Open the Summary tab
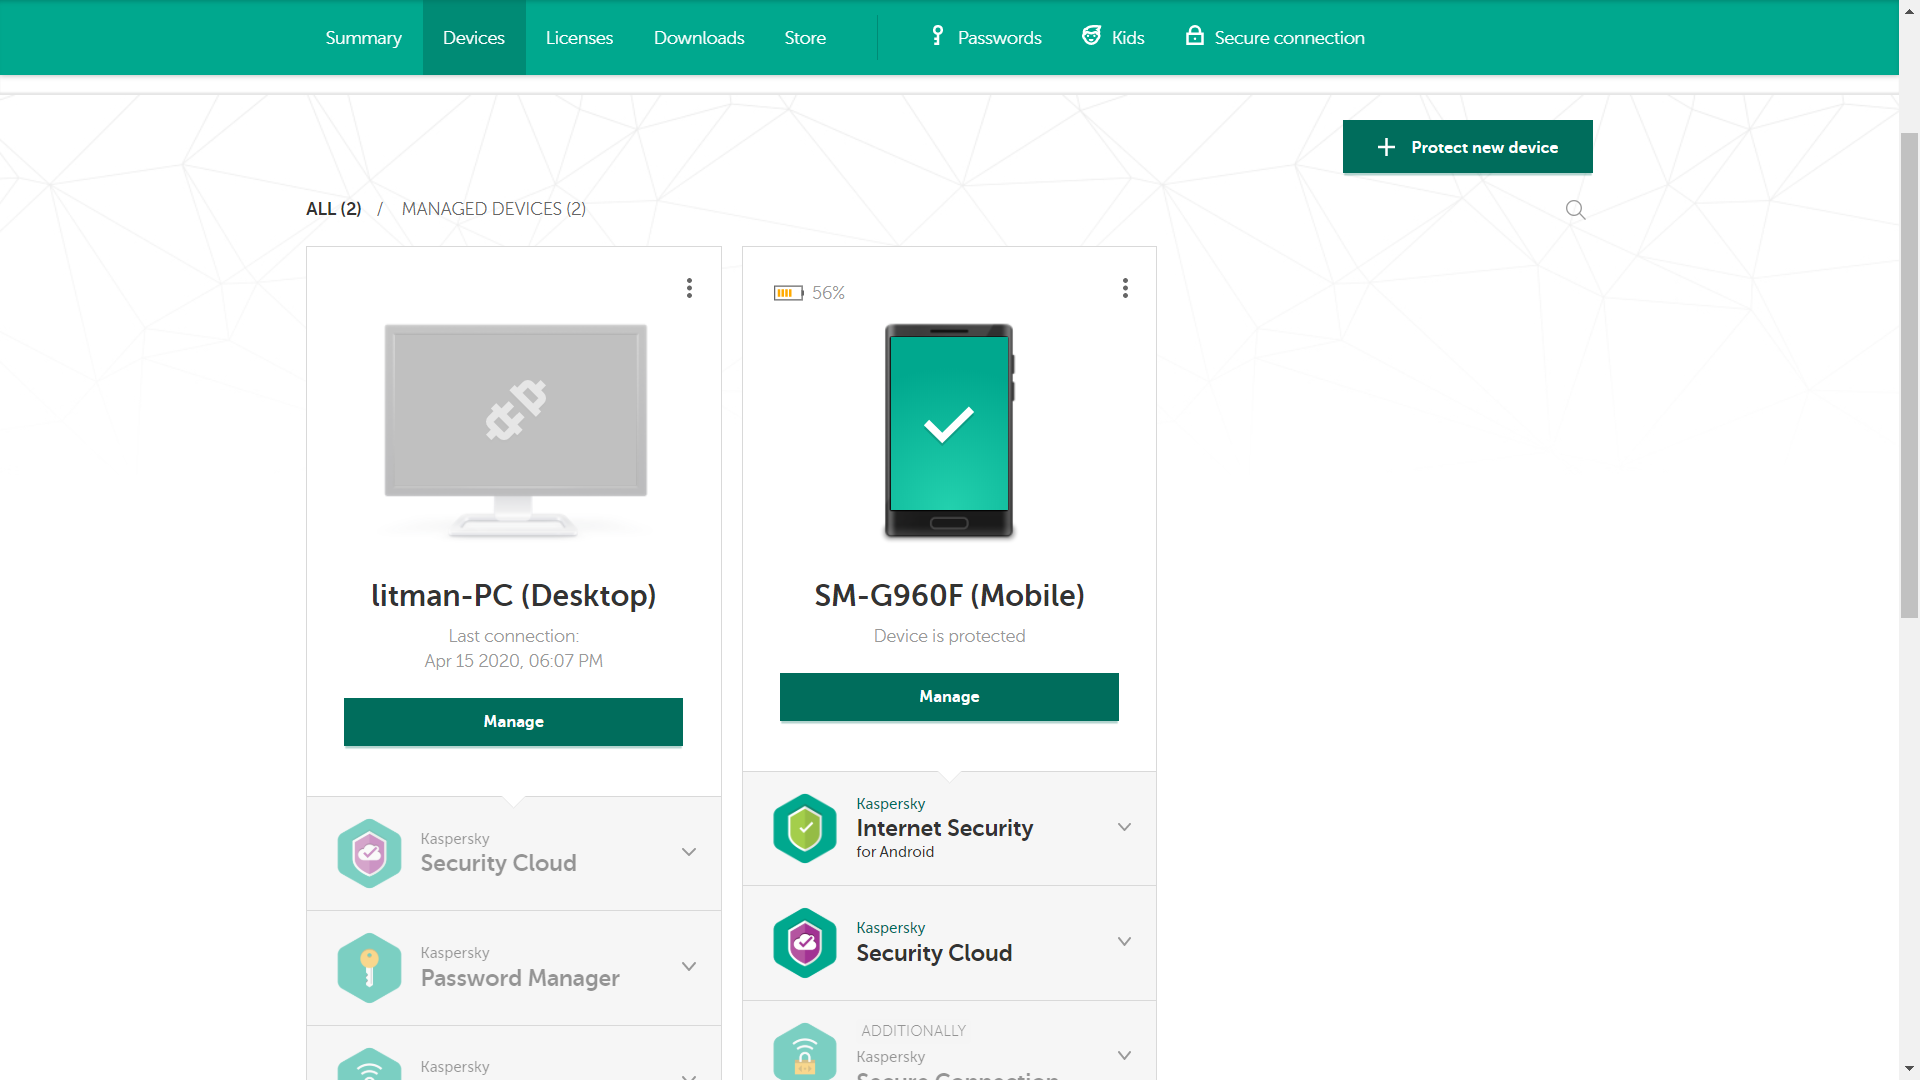The image size is (1920, 1080). click(x=363, y=37)
